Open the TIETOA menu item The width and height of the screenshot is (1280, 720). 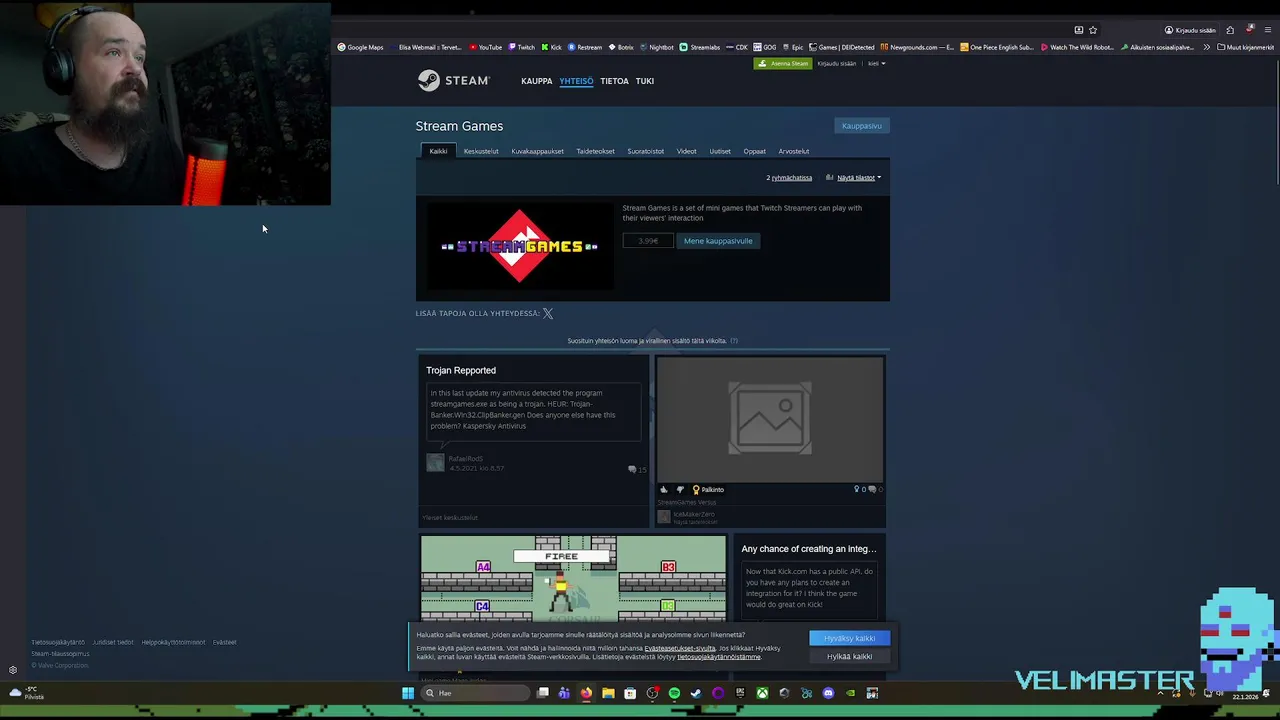point(614,81)
